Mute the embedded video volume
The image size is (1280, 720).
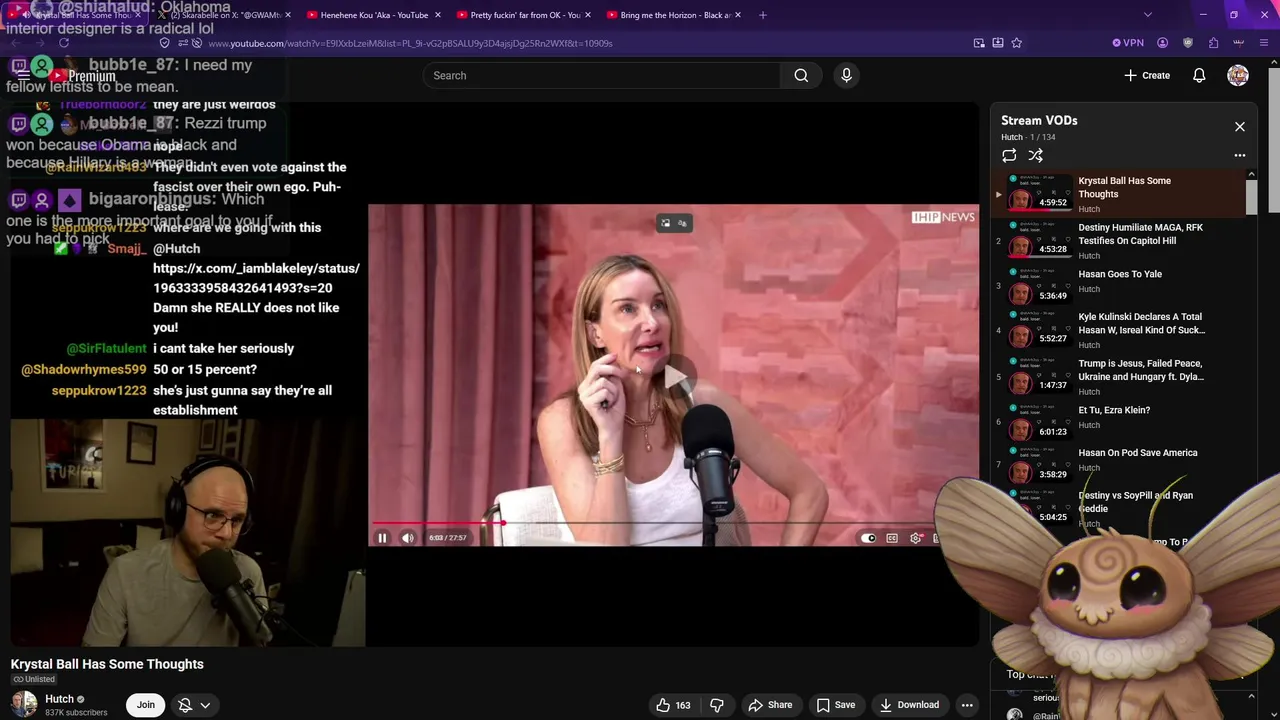pyautogui.click(x=408, y=538)
